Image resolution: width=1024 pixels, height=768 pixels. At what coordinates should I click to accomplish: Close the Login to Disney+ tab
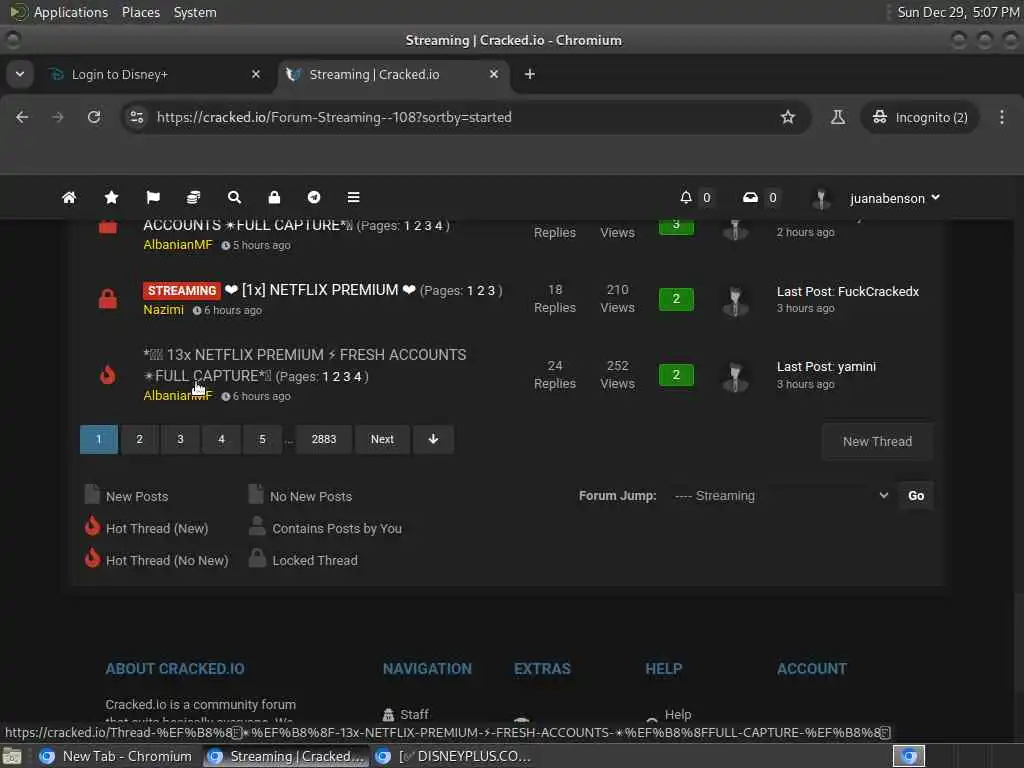(x=256, y=74)
